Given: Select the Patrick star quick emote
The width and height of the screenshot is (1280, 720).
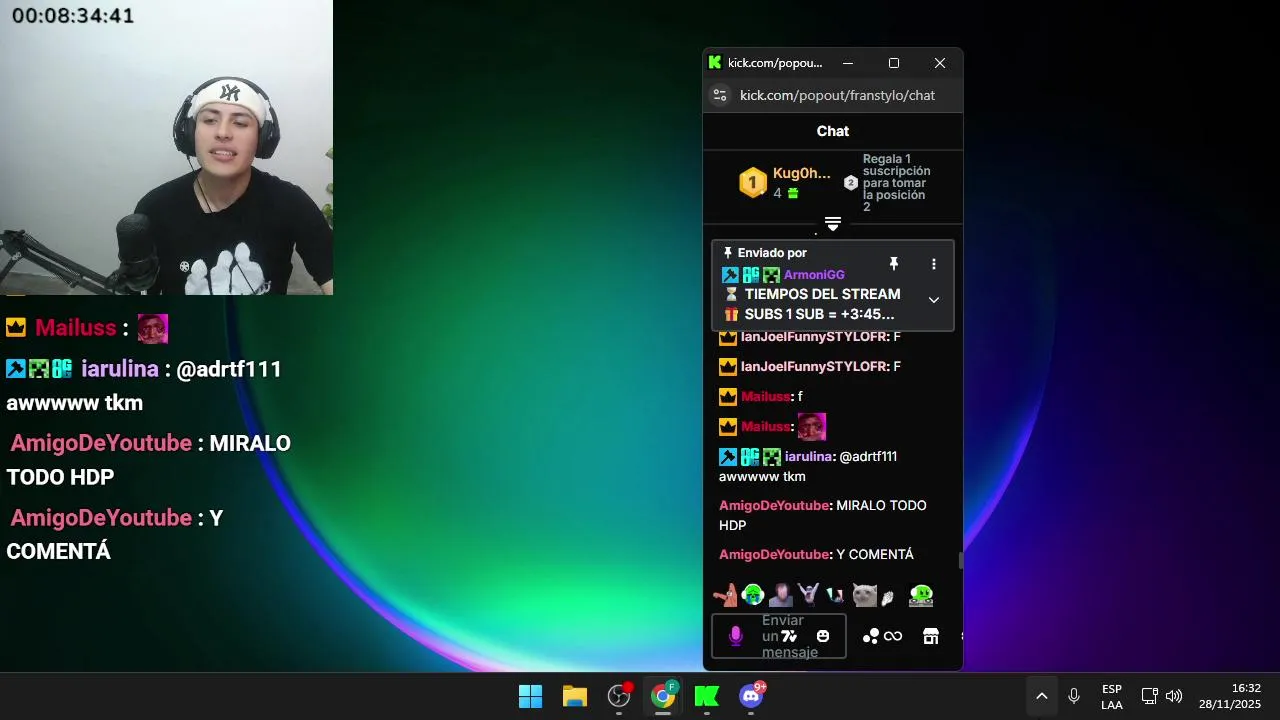Looking at the screenshot, I should click(x=726, y=596).
